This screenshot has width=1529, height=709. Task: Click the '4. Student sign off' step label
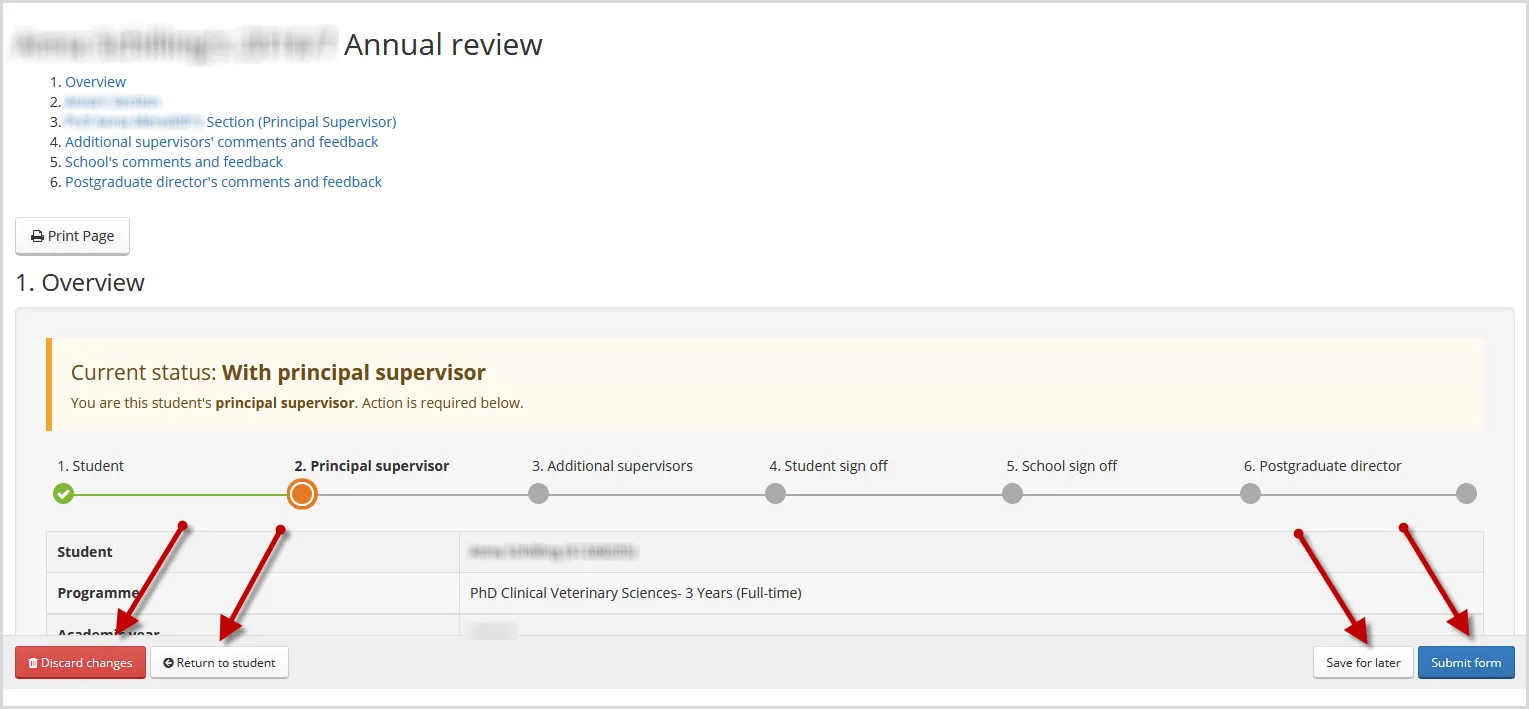pos(828,466)
